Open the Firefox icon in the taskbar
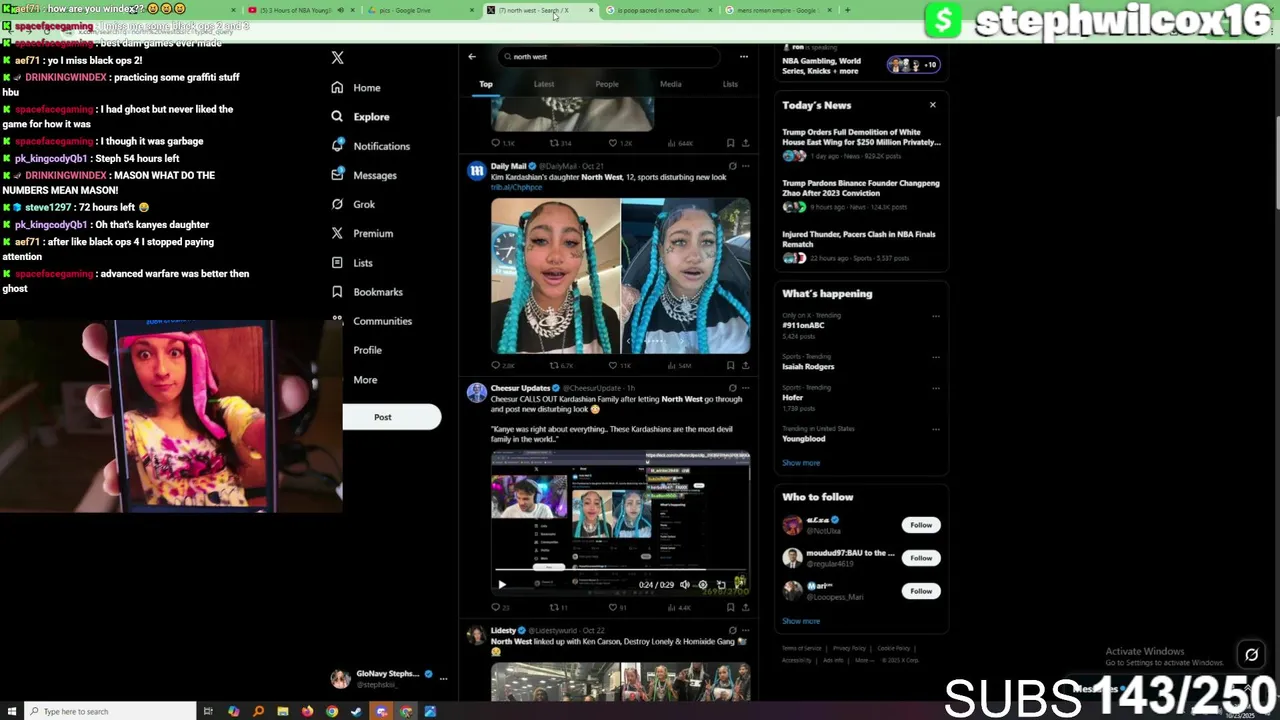The width and height of the screenshot is (1280, 720). click(x=307, y=711)
